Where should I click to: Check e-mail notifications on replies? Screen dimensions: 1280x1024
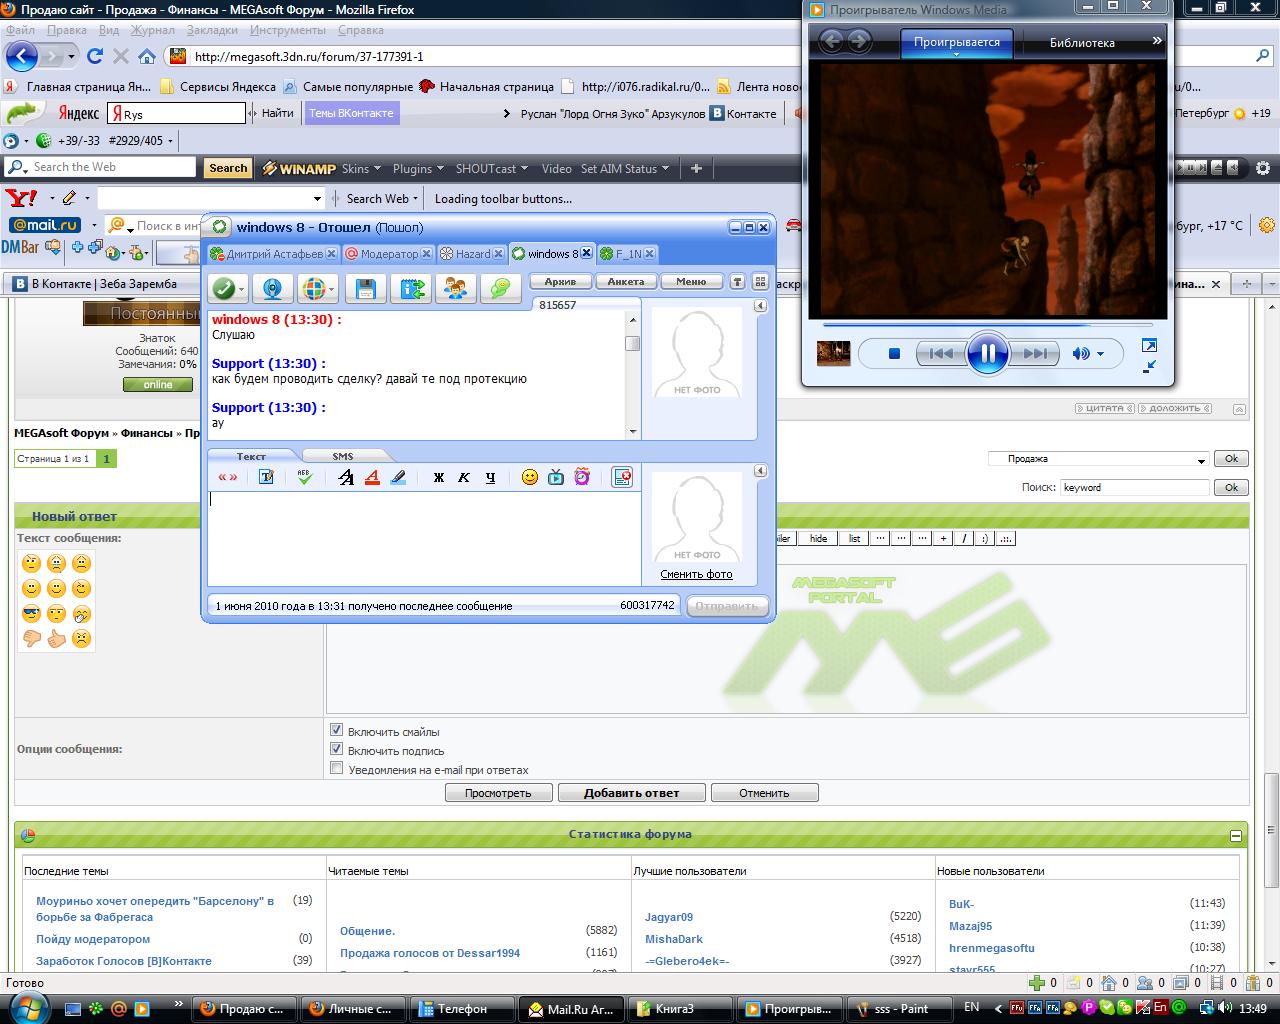(x=337, y=768)
